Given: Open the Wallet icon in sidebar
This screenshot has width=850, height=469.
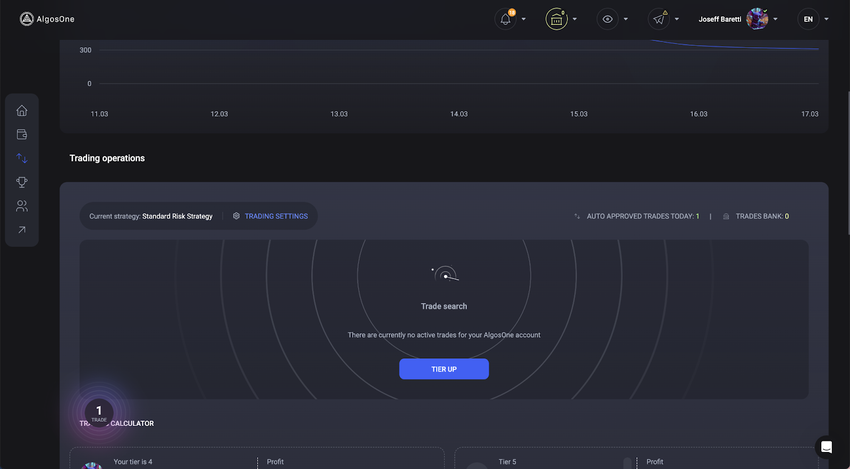Looking at the screenshot, I should (x=22, y=134).
